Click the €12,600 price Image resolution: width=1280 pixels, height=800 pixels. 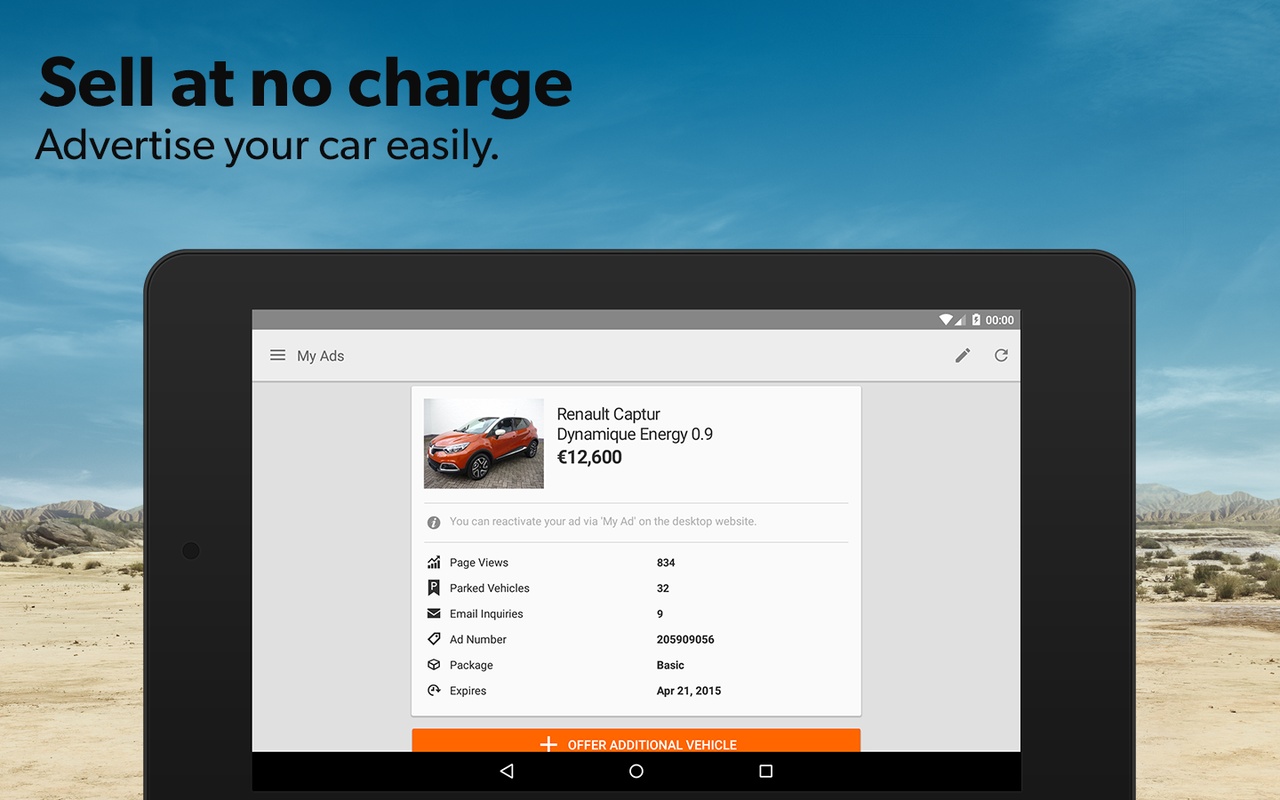(589, 457)
